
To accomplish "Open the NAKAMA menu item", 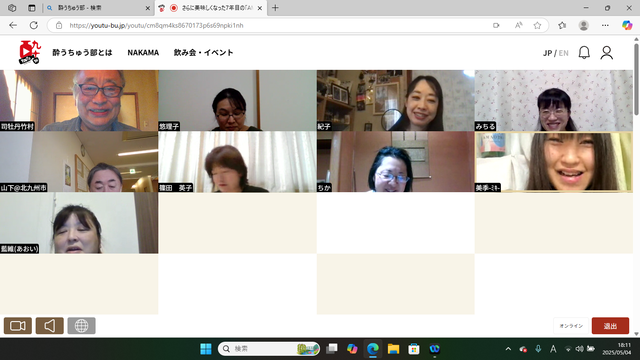I will 143,53.
